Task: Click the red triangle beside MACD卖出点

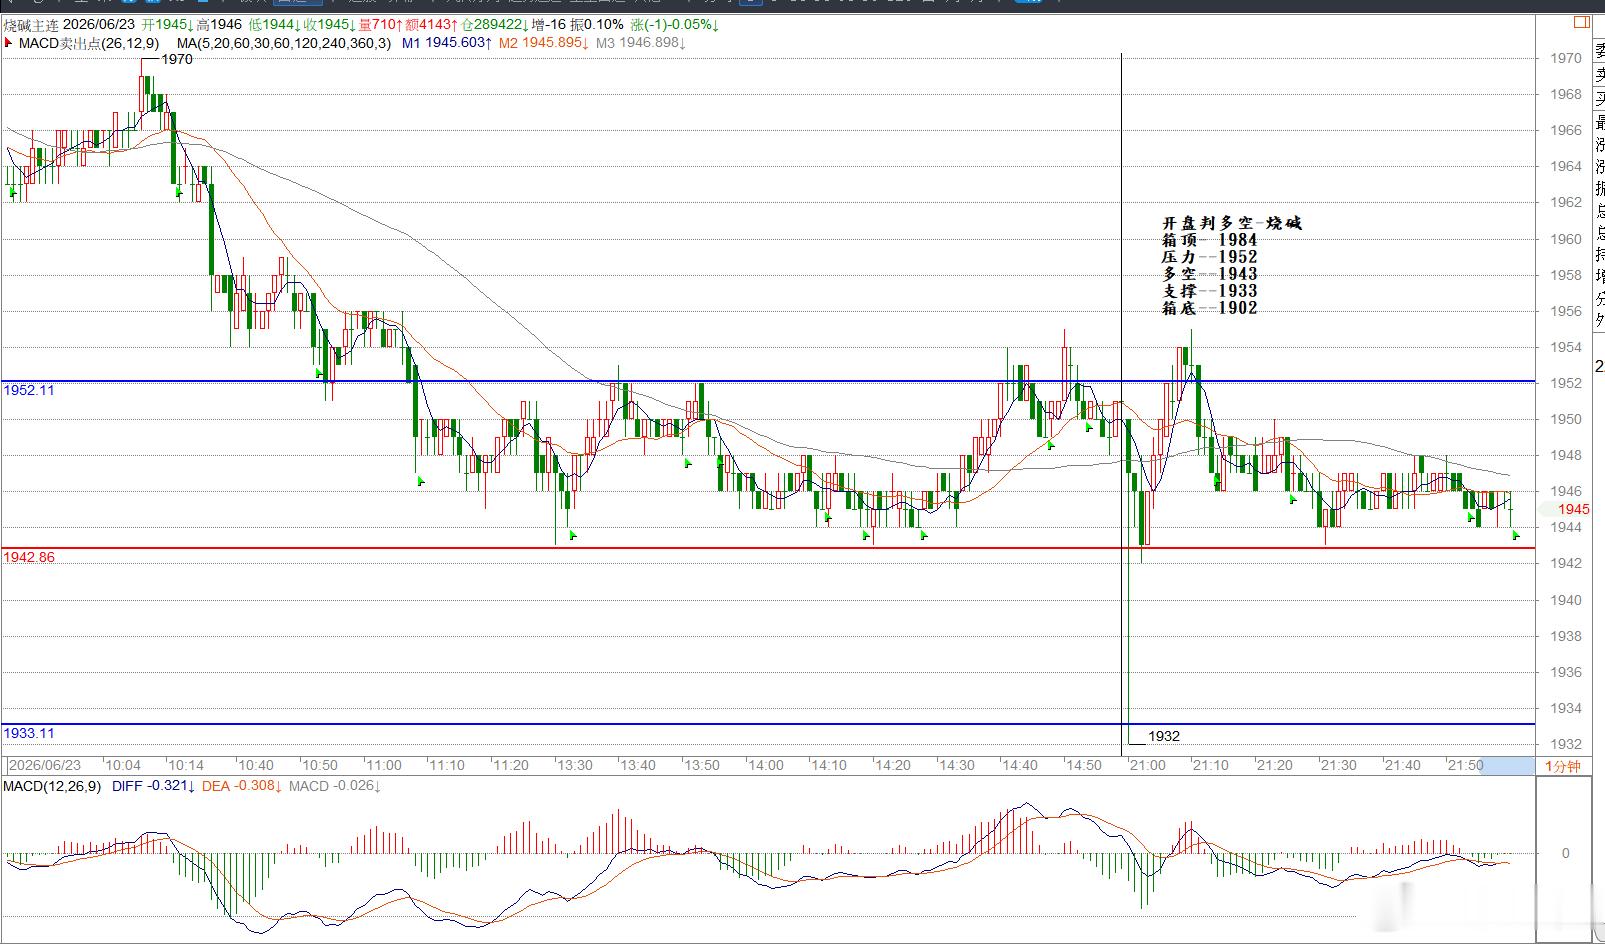Action: click(9, 43)
